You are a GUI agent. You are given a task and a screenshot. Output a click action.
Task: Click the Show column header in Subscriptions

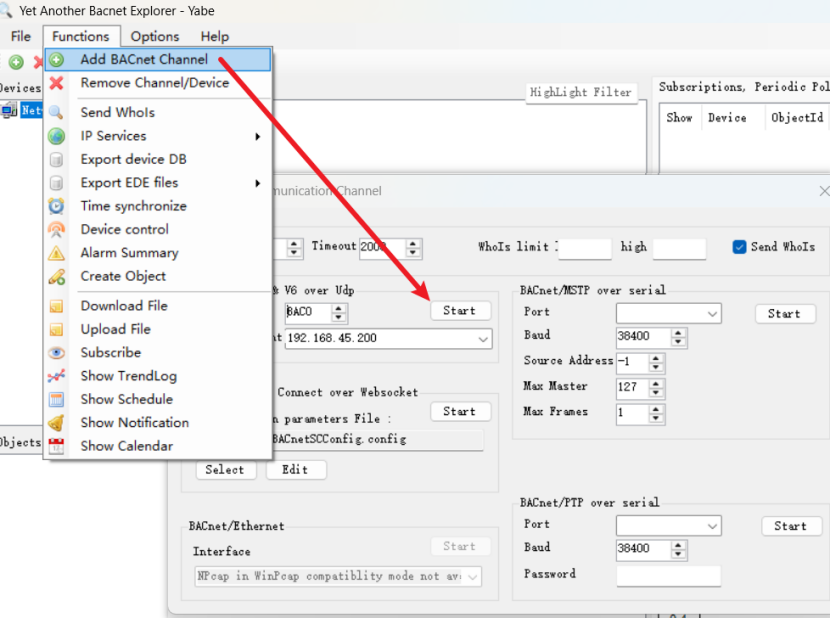coord(680,118)
